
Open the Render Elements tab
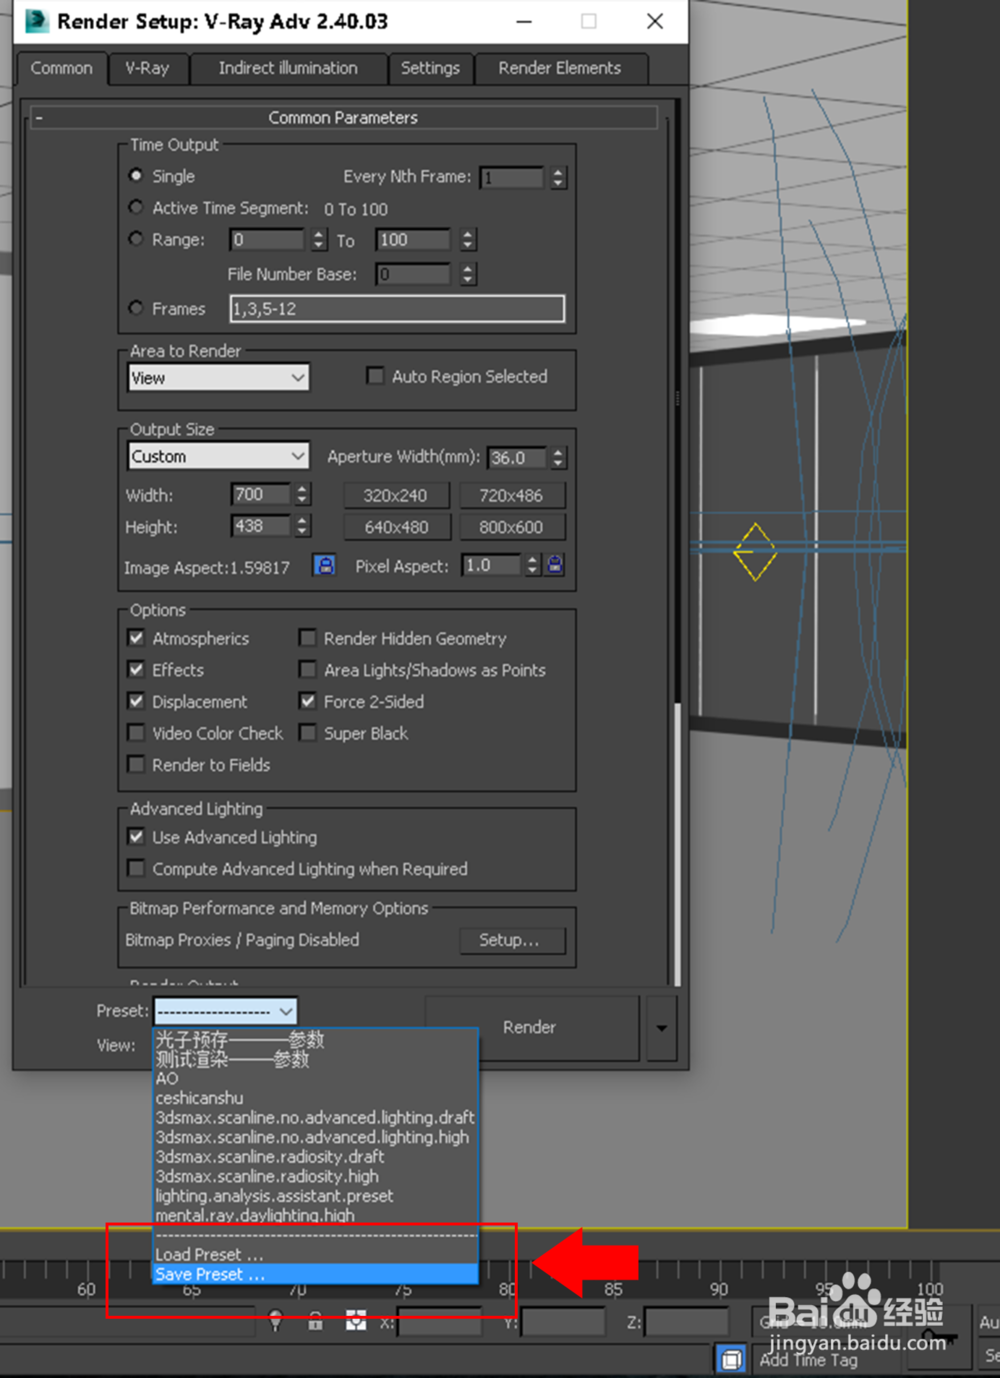tap(560, 68)
